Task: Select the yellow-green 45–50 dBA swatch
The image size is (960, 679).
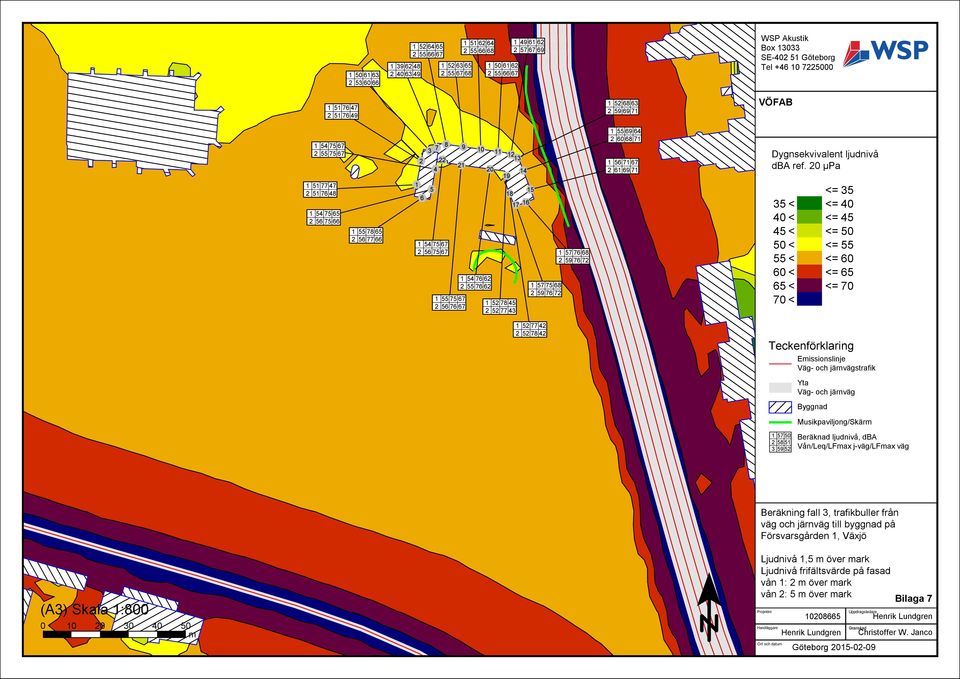Action: pos(810,231)
